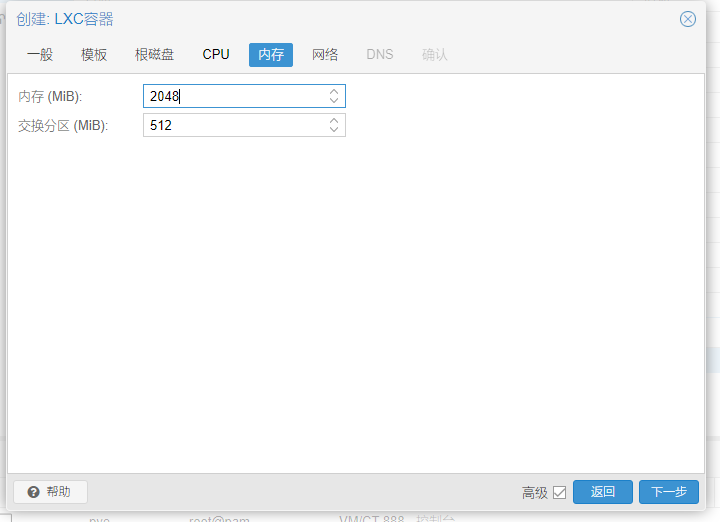Click the question mark 帮助 help button

point(50,492)
